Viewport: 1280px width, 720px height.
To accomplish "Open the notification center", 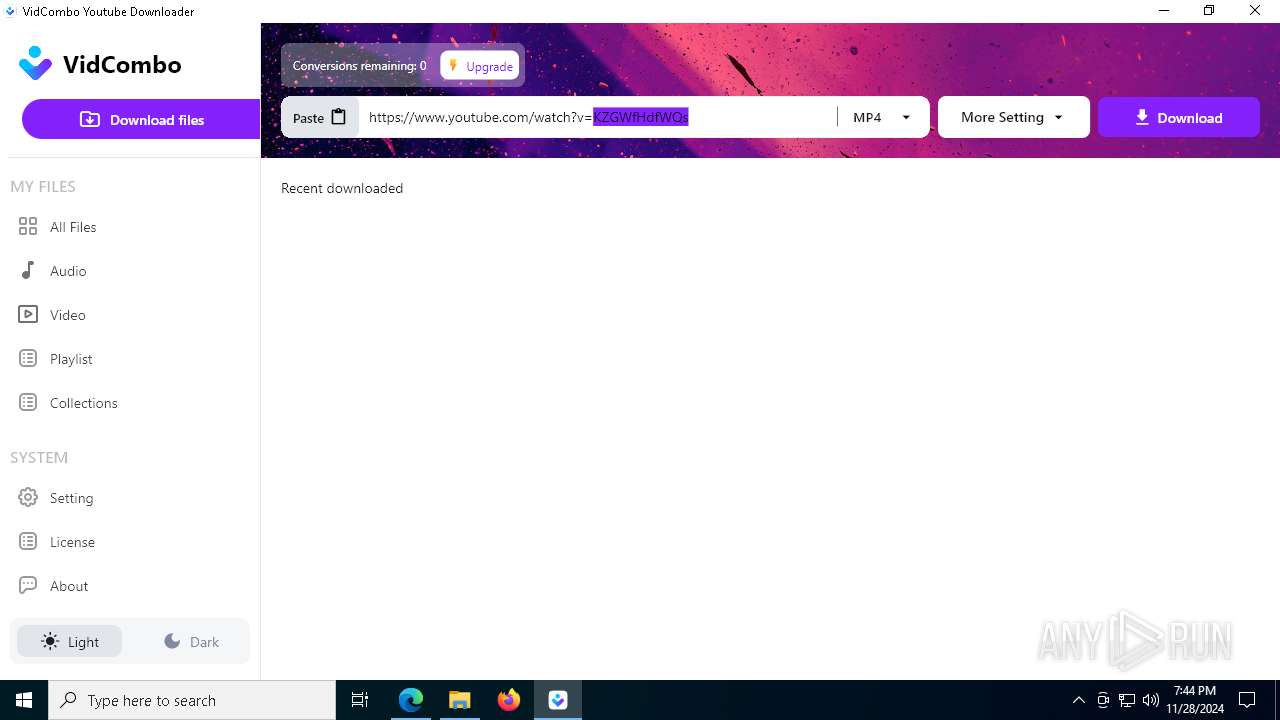I will pos(1247,700).
